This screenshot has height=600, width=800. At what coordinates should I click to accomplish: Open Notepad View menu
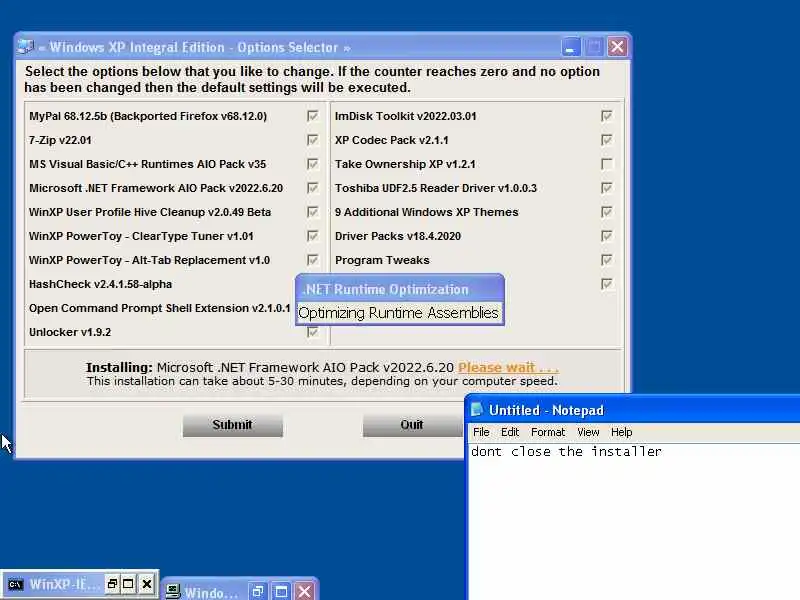588,432
